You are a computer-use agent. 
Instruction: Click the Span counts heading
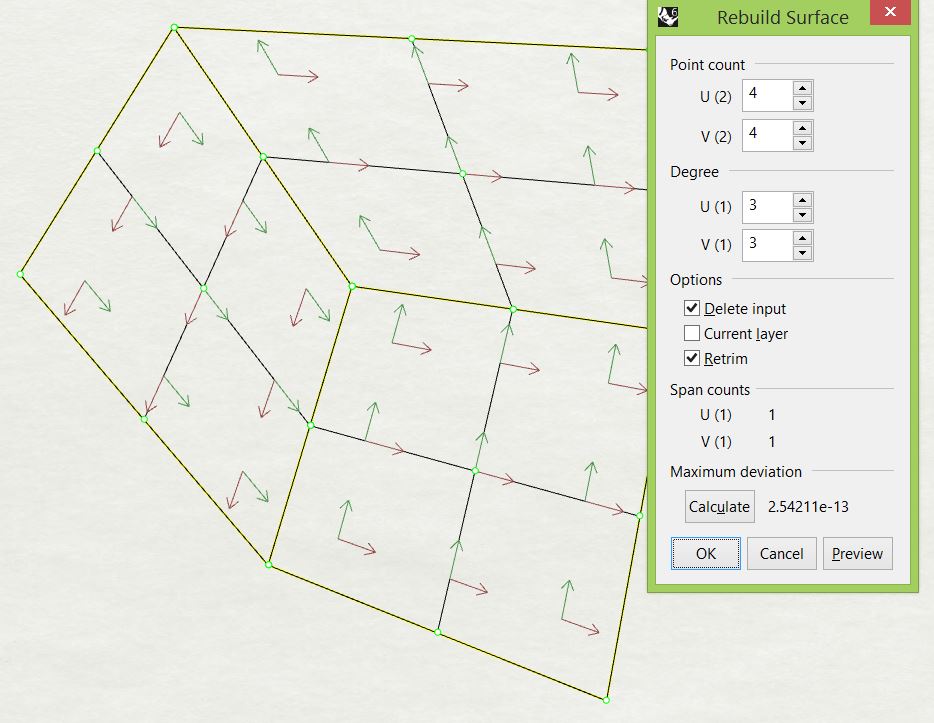tap(709, 389)
